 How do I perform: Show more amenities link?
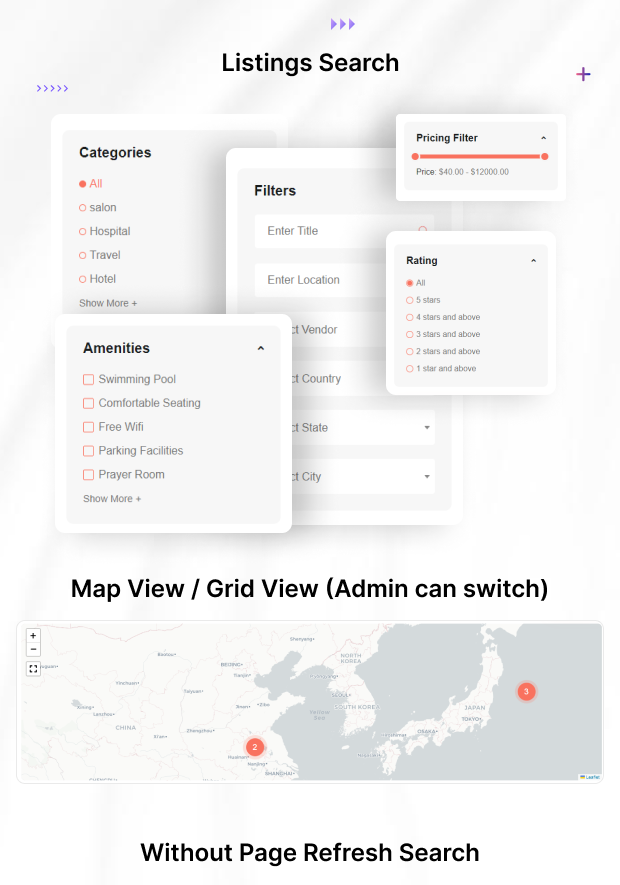[x=112, y=499]
